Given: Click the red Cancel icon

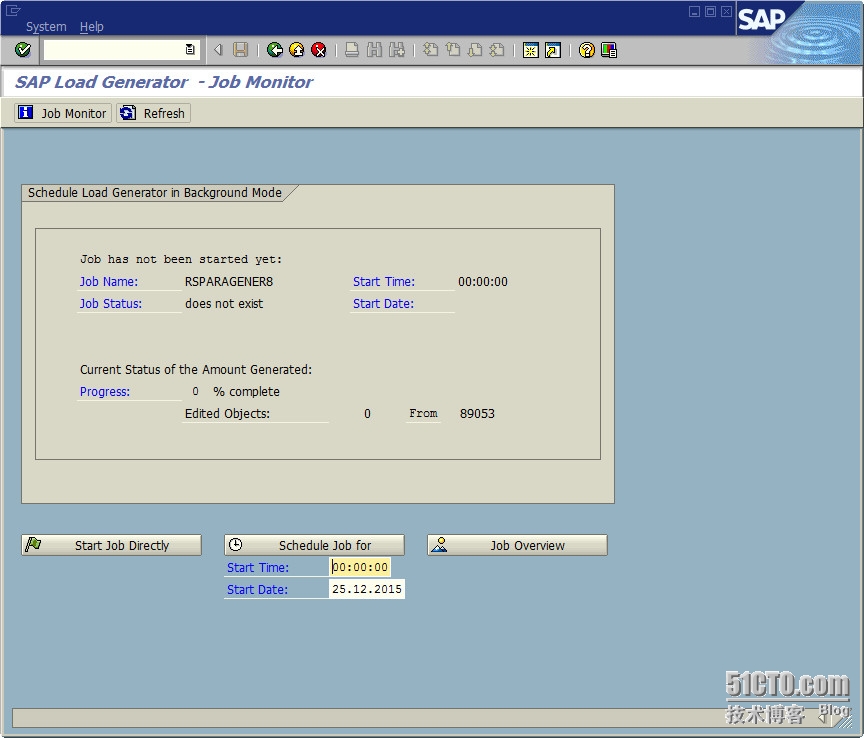Looking at the screenshot, I should (318, 50).
